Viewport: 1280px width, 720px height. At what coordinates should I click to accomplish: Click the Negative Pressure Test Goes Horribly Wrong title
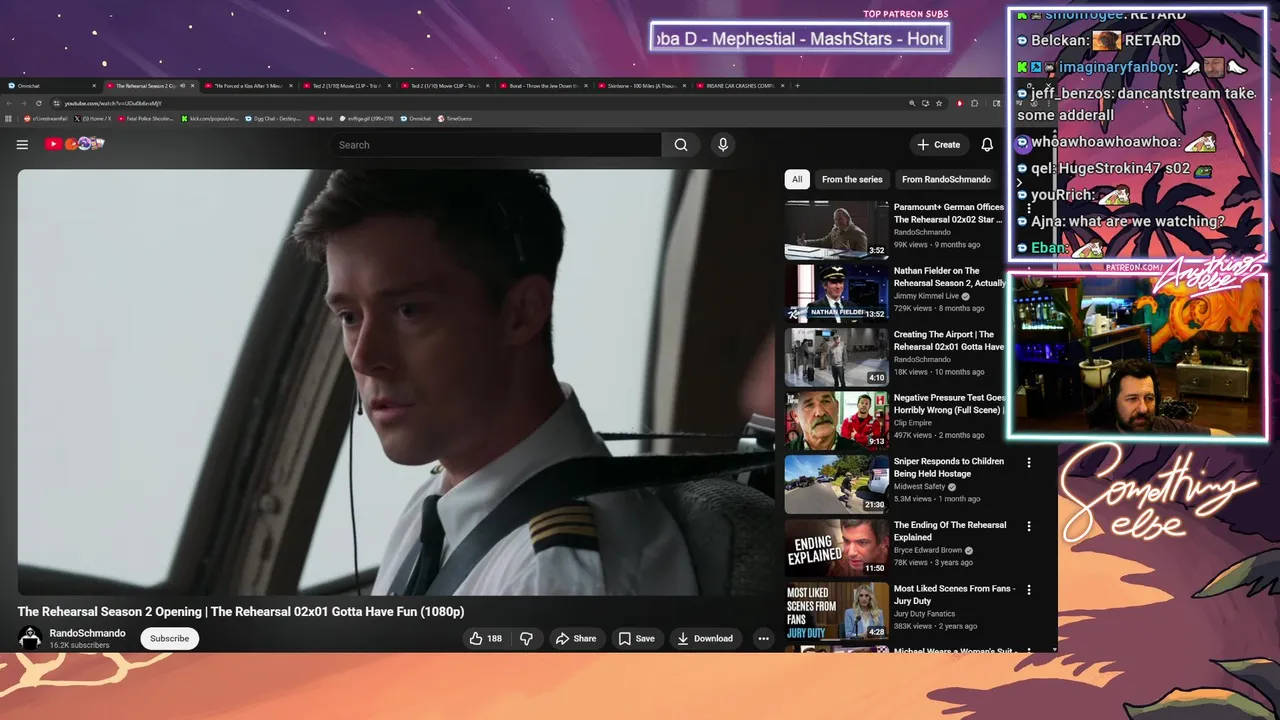point(950,404)
